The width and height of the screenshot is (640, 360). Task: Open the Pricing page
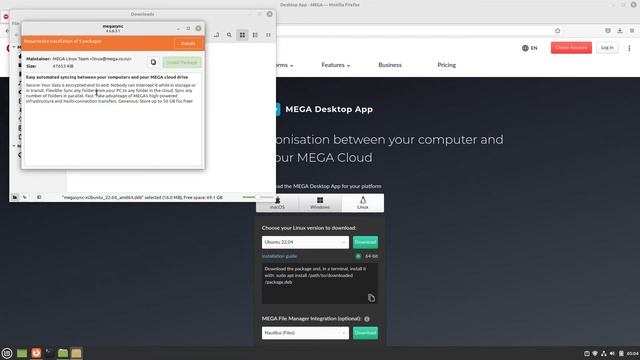tap(447, 65)
